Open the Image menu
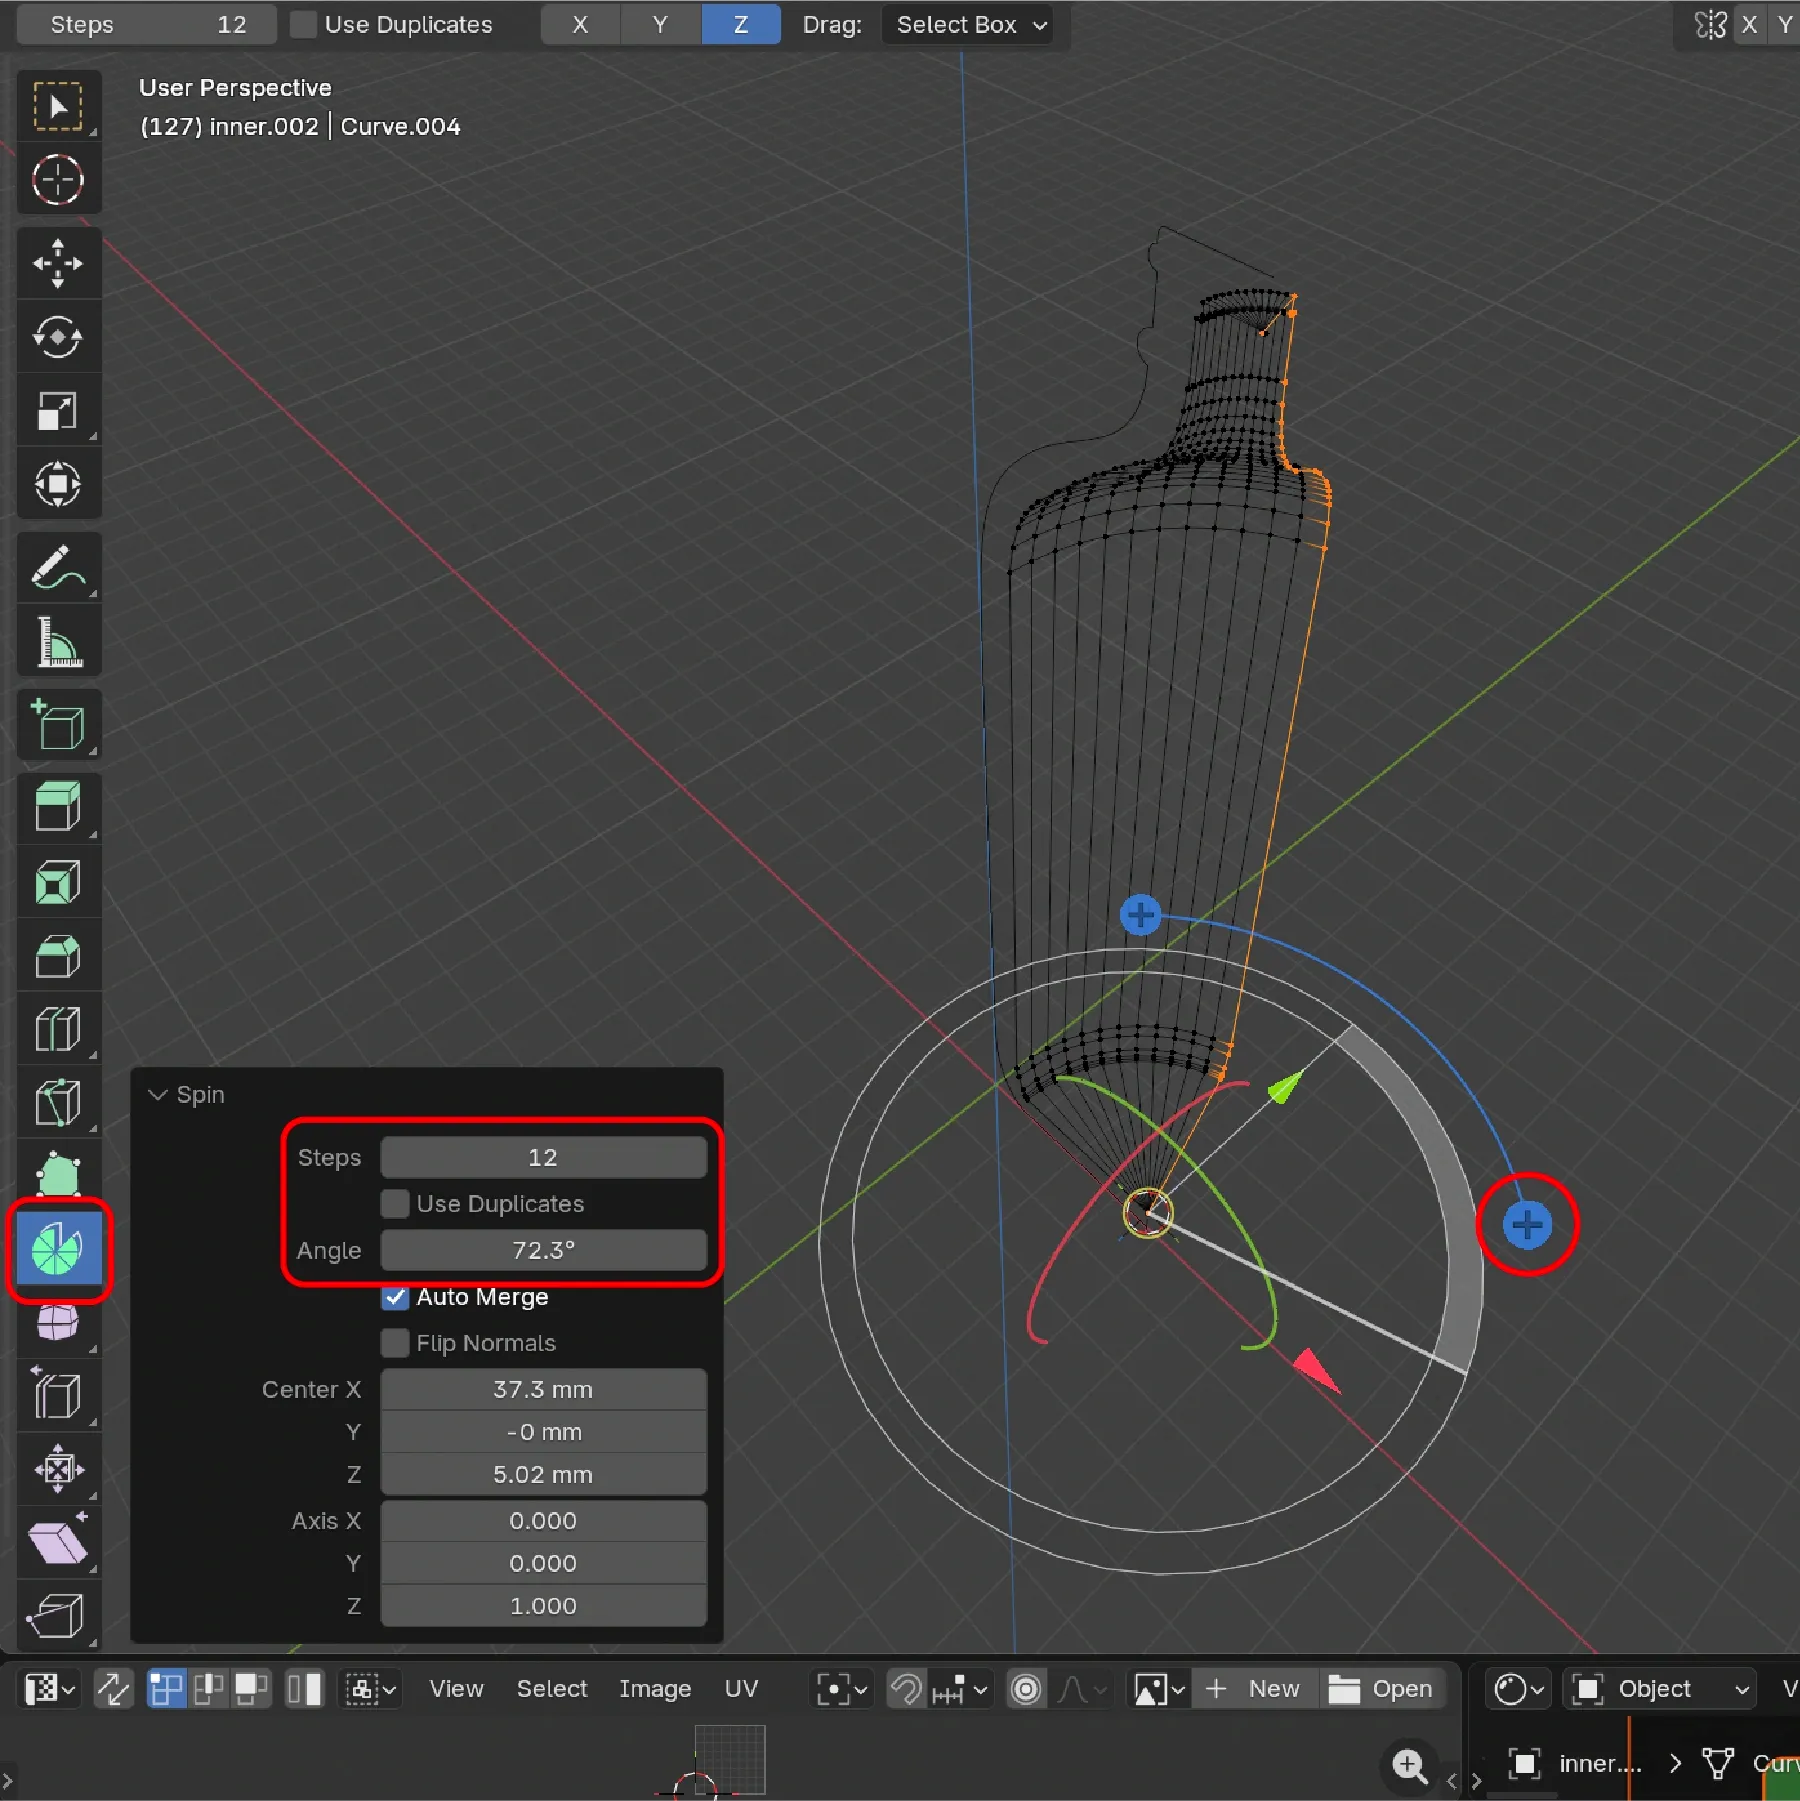 [x=655, y=1689]
